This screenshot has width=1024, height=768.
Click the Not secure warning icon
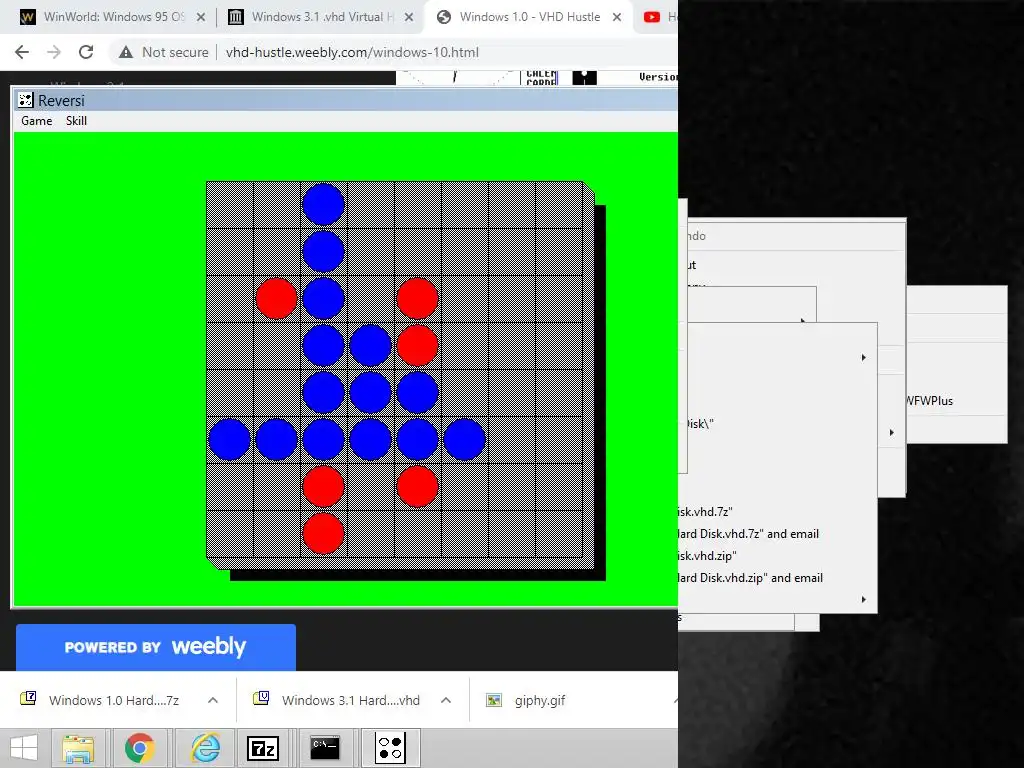(x=125, y=52)
